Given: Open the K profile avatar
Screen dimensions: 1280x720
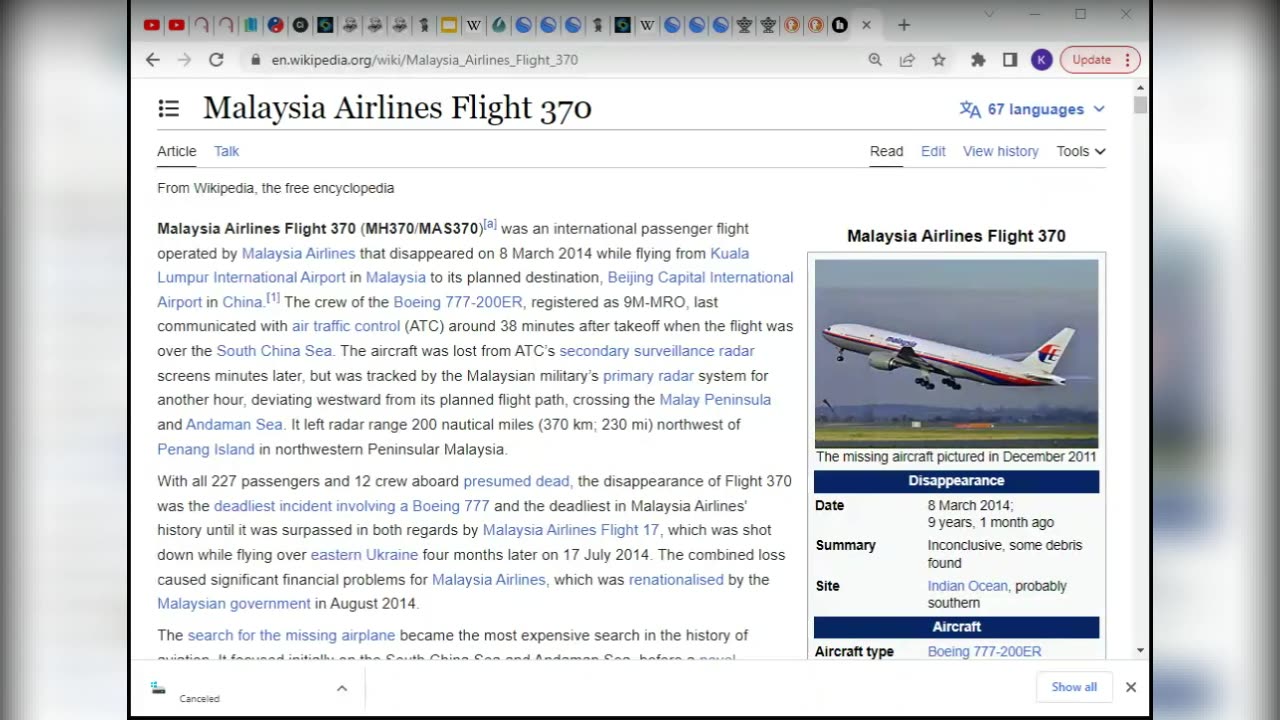Looking at the screenshot, I should [x=1041, y=60].
